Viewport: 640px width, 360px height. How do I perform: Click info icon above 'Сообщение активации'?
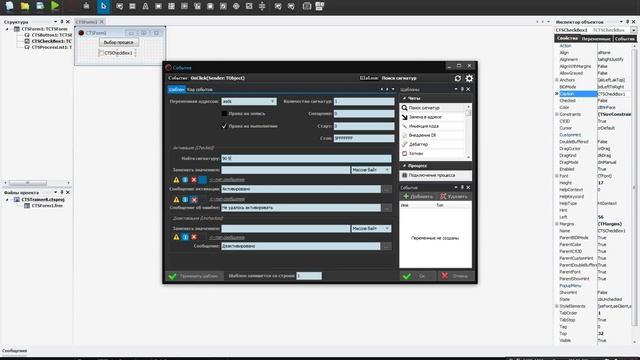click(185, 180)
